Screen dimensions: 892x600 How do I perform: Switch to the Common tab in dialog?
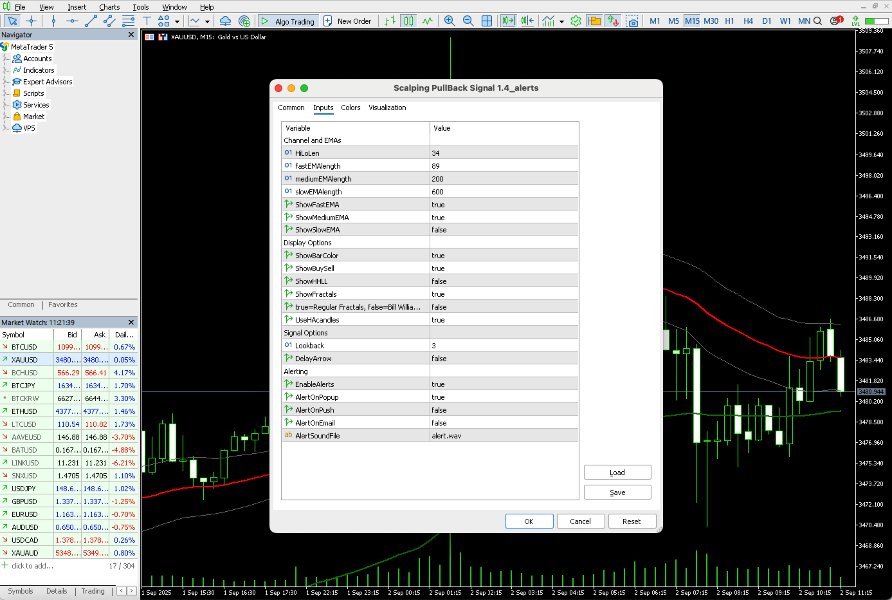tap(291, 107)
